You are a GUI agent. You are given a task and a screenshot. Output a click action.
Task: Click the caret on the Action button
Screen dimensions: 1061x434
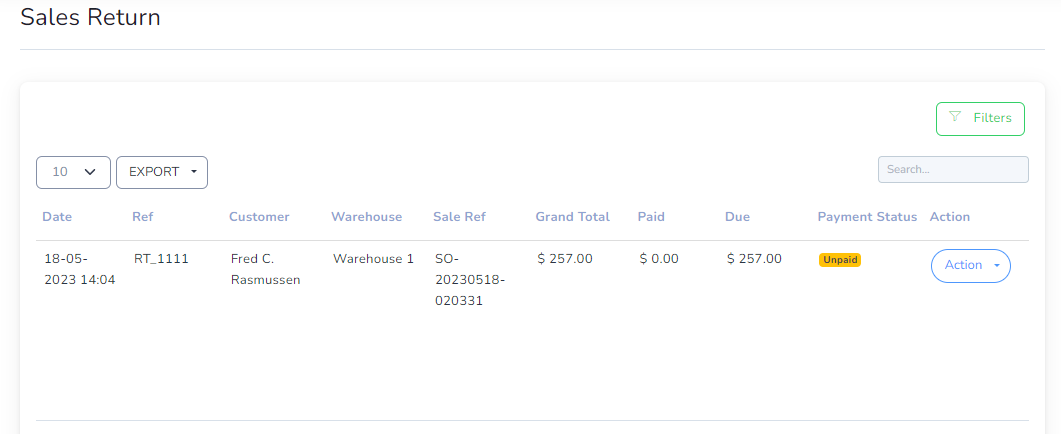pos(997,265)
